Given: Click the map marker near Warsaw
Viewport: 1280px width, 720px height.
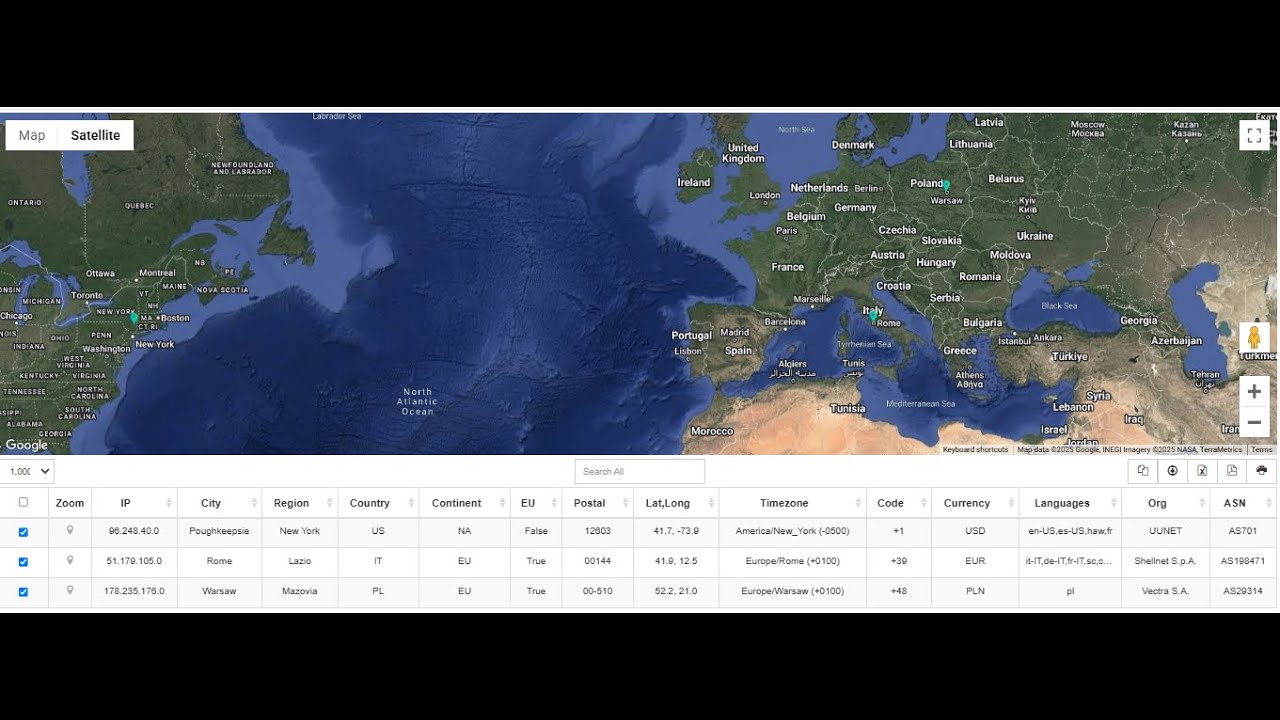Looking at the screenshot, I should pos(946,185).
